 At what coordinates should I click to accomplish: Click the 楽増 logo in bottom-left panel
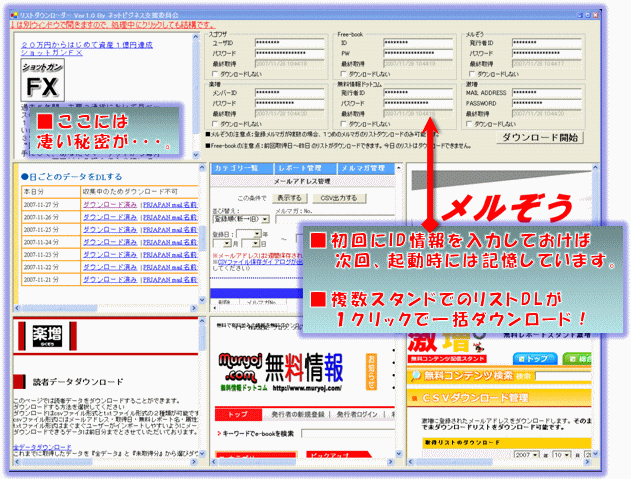pyautogui.click(x=47, y=336)
